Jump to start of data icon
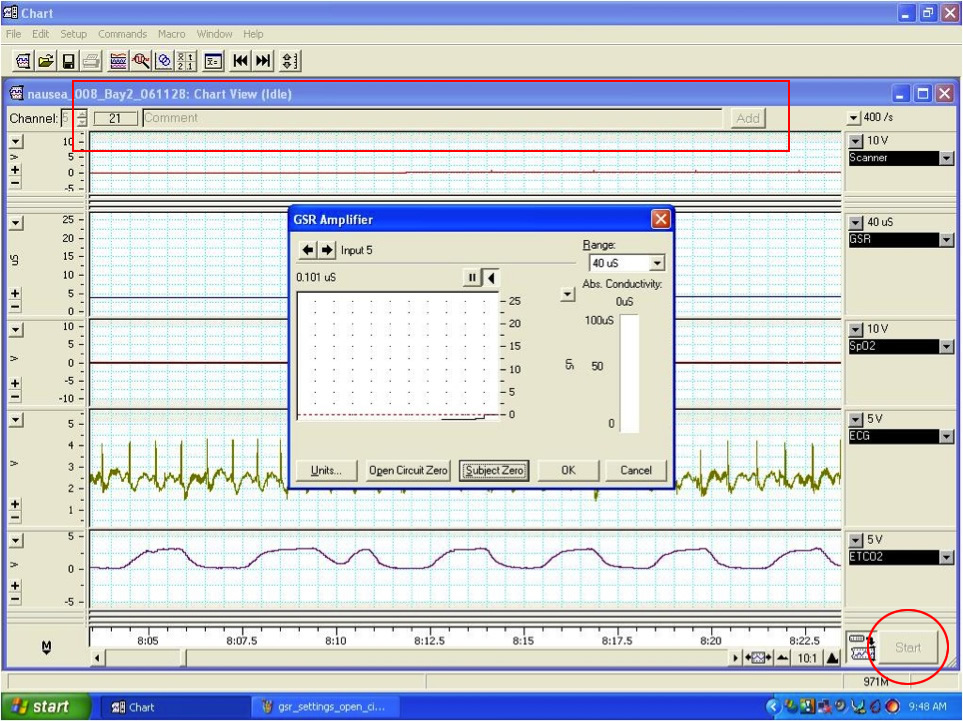The image size is (963, 721). [x=240, y=61]
